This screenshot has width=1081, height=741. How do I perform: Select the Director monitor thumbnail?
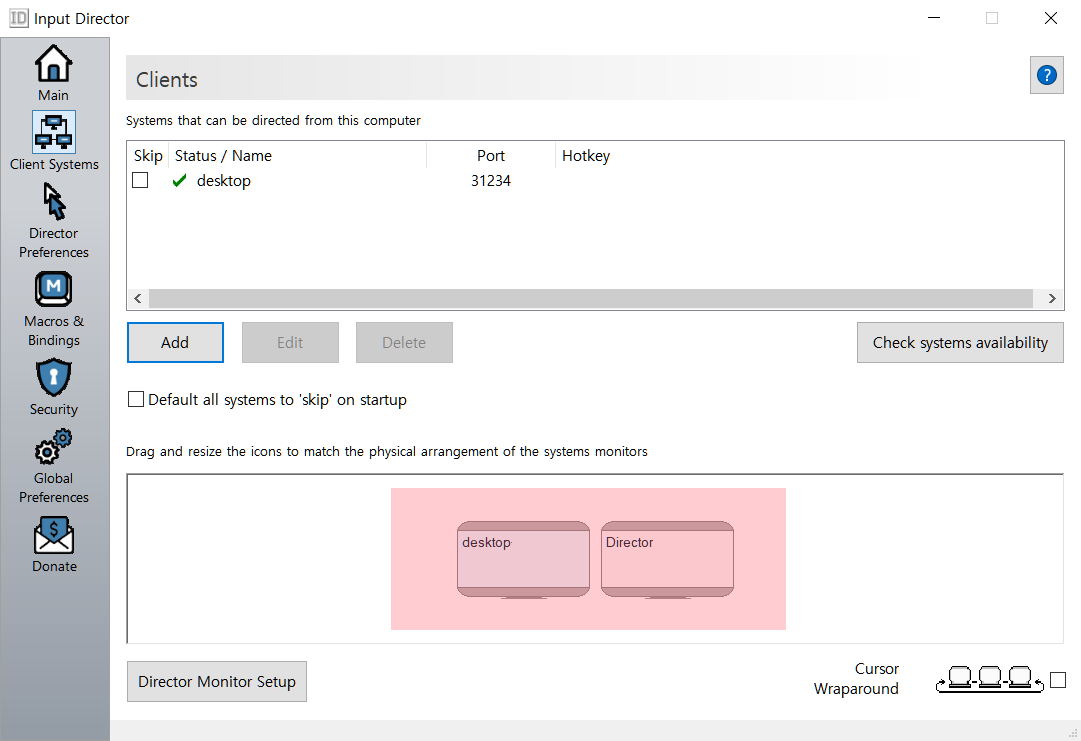pos(667,560)
